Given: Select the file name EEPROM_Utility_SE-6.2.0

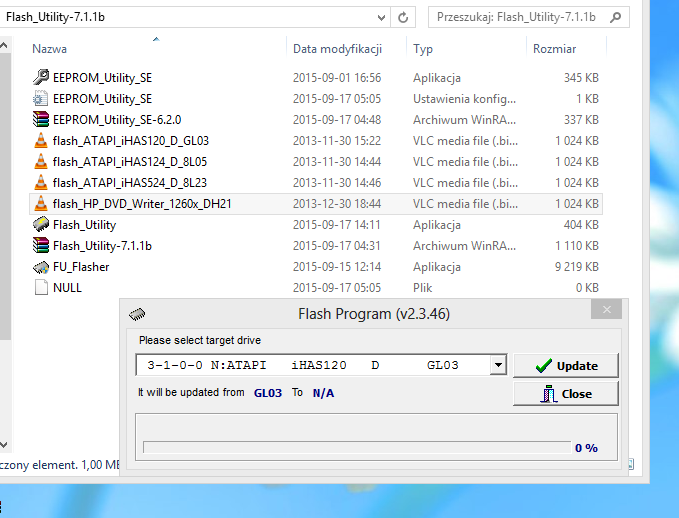Looking at the screenshot, I should (x=117, y=120).
